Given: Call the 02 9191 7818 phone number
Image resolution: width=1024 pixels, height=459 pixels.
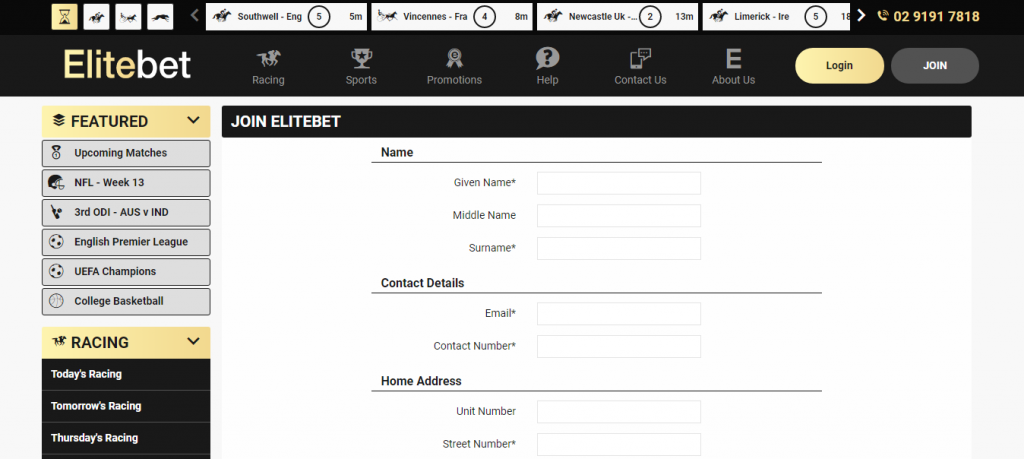Looking at the screenshot, I should pyautogui.click(x=929, y=16).
